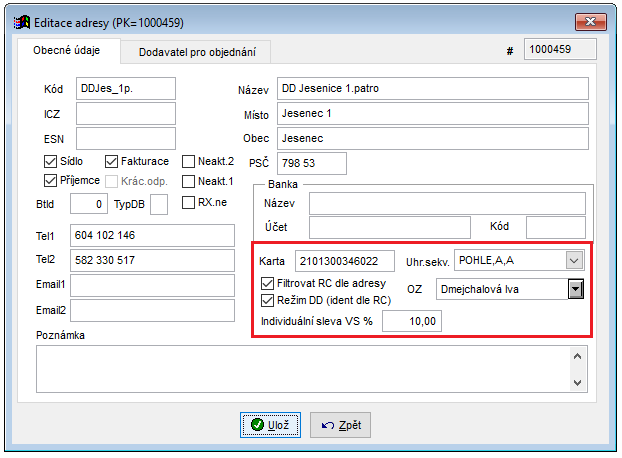Select the Obecné údaje tab

(x=67, y=52)
